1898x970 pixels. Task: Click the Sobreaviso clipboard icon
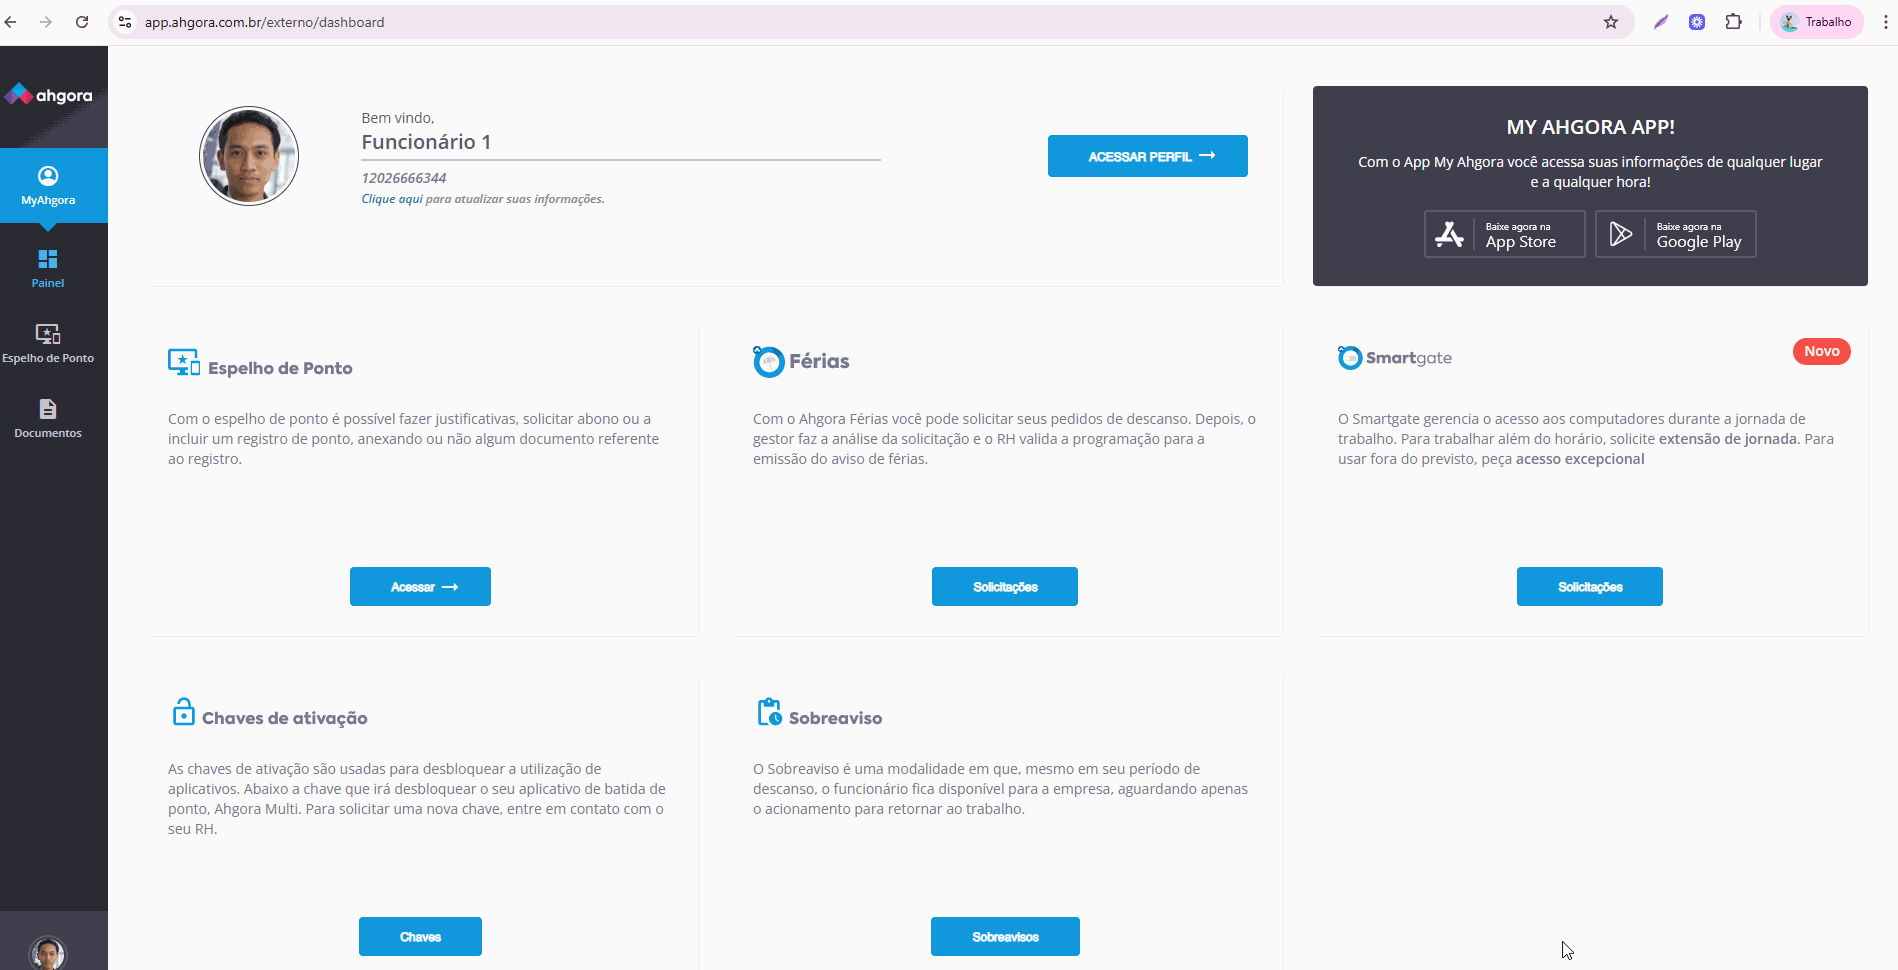(769, 712)
